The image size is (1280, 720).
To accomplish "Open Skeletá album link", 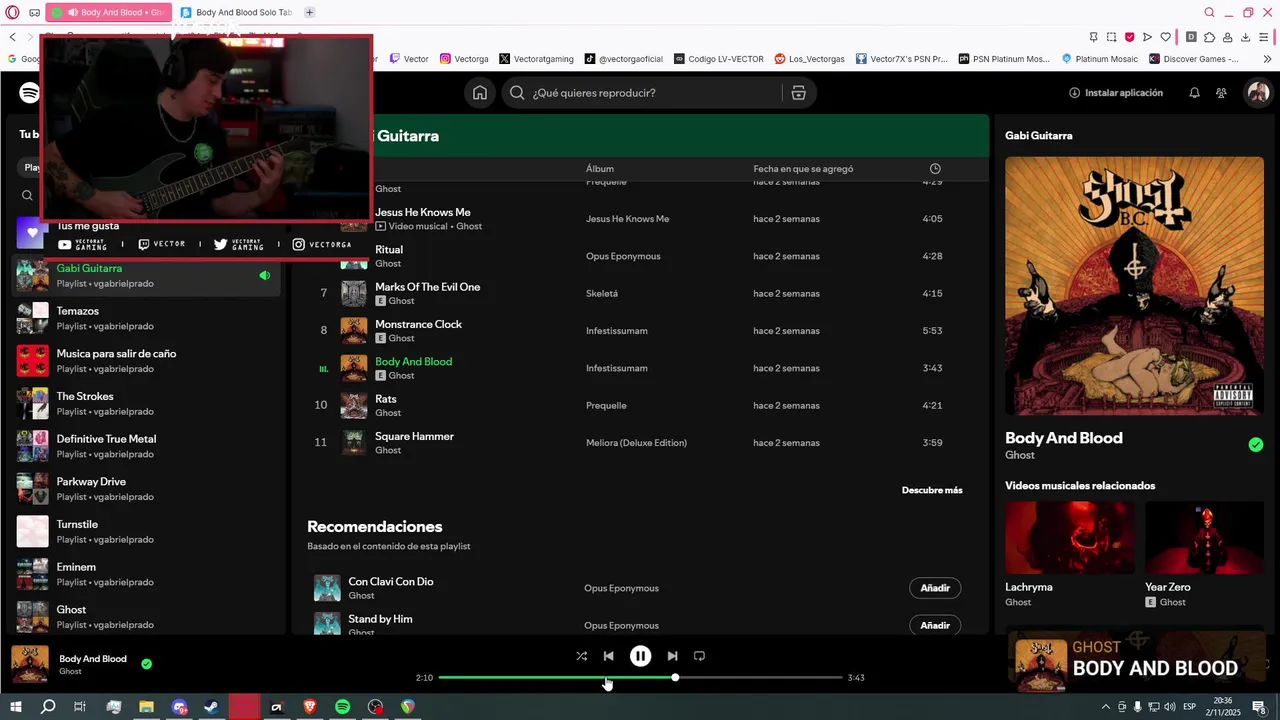I will pyautogui.click(x=602, y=294).
